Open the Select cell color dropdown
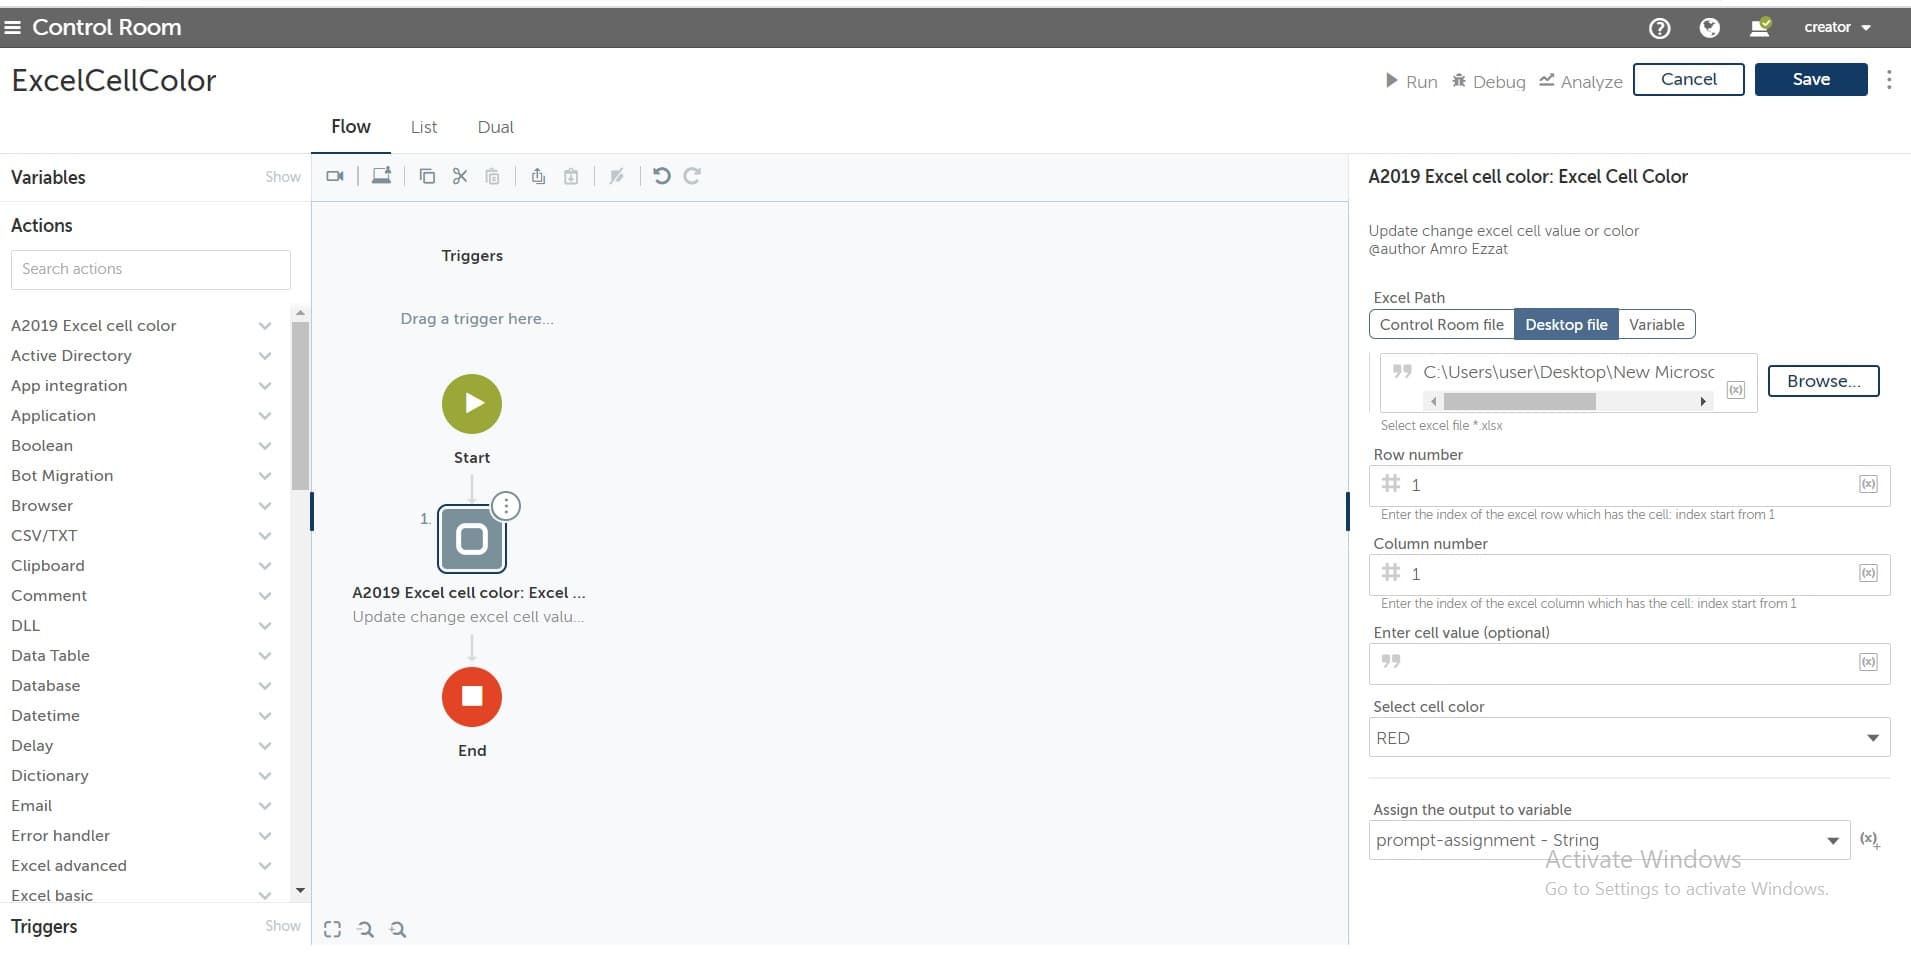The height and width of the screenshot is (972, 1911). click(x=1629, y=738)
